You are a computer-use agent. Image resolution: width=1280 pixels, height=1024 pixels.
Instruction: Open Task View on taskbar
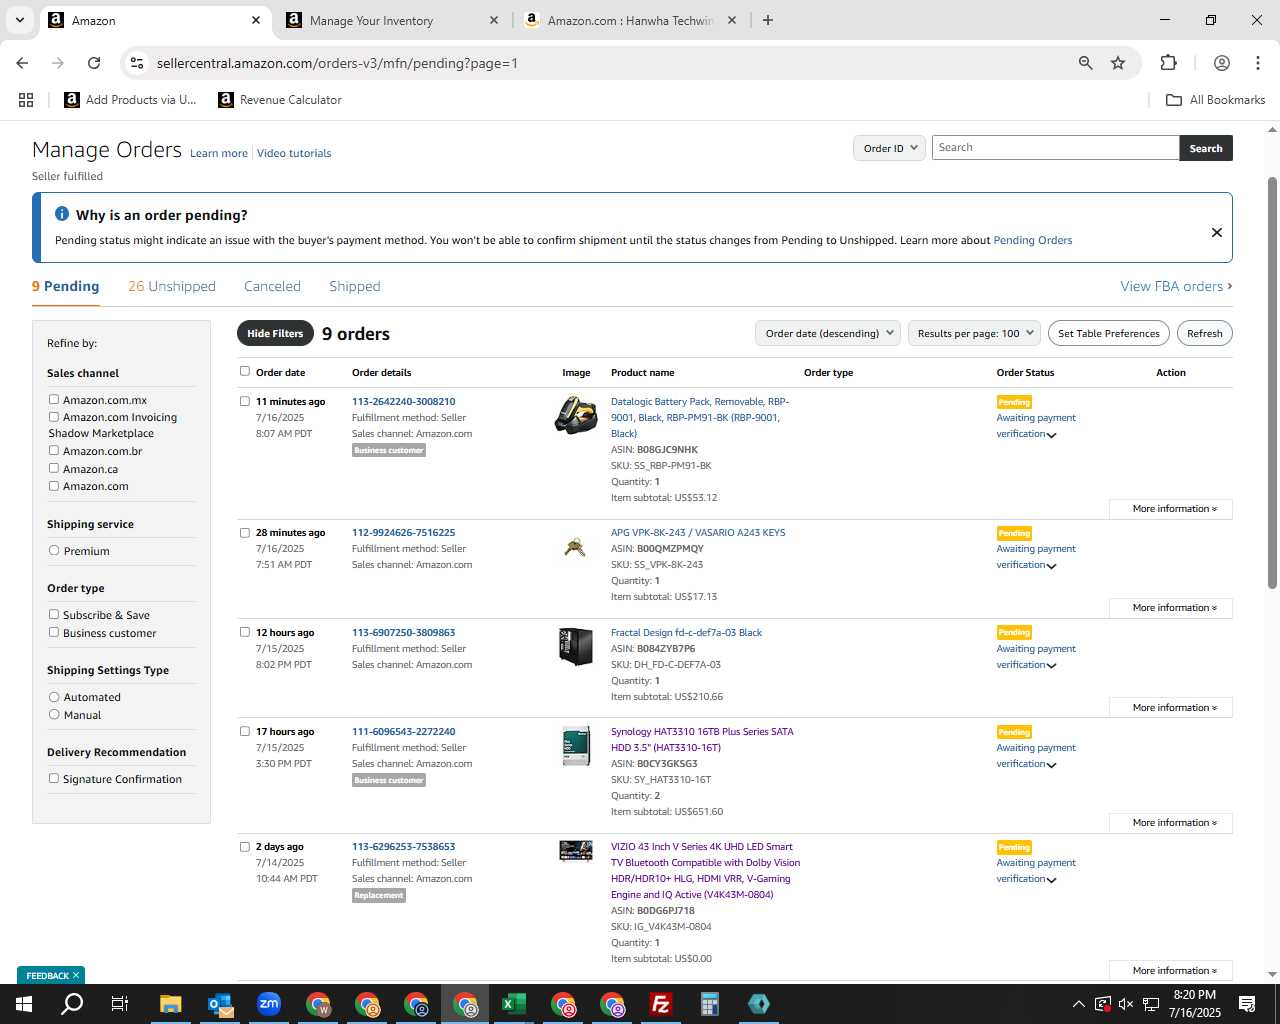coord(120,1004)
